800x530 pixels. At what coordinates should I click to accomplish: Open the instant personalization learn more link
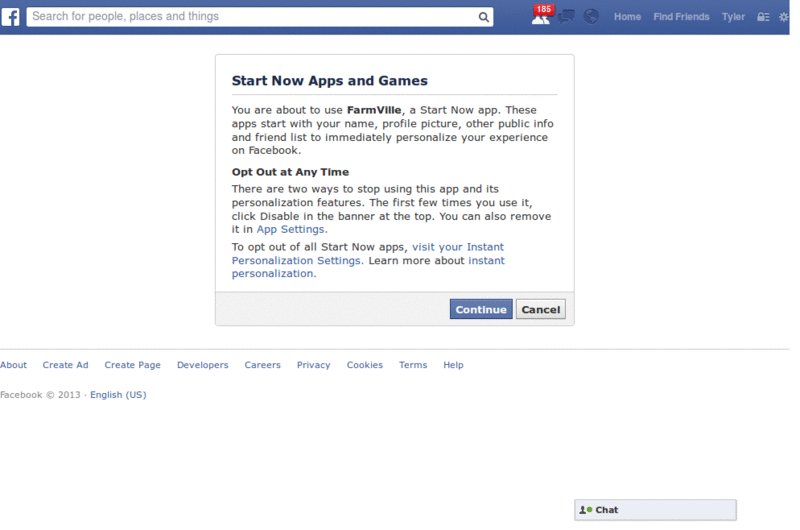pos(368,267)
